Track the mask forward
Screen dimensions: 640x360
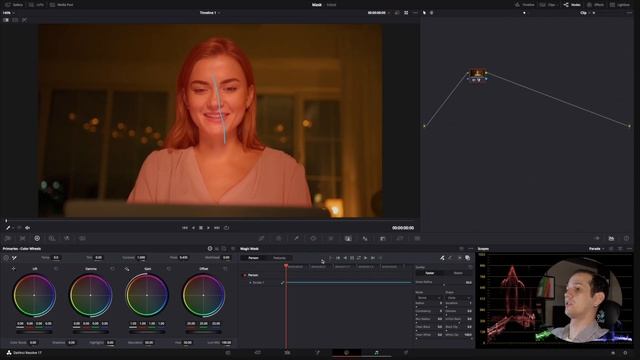coord(365,258)
